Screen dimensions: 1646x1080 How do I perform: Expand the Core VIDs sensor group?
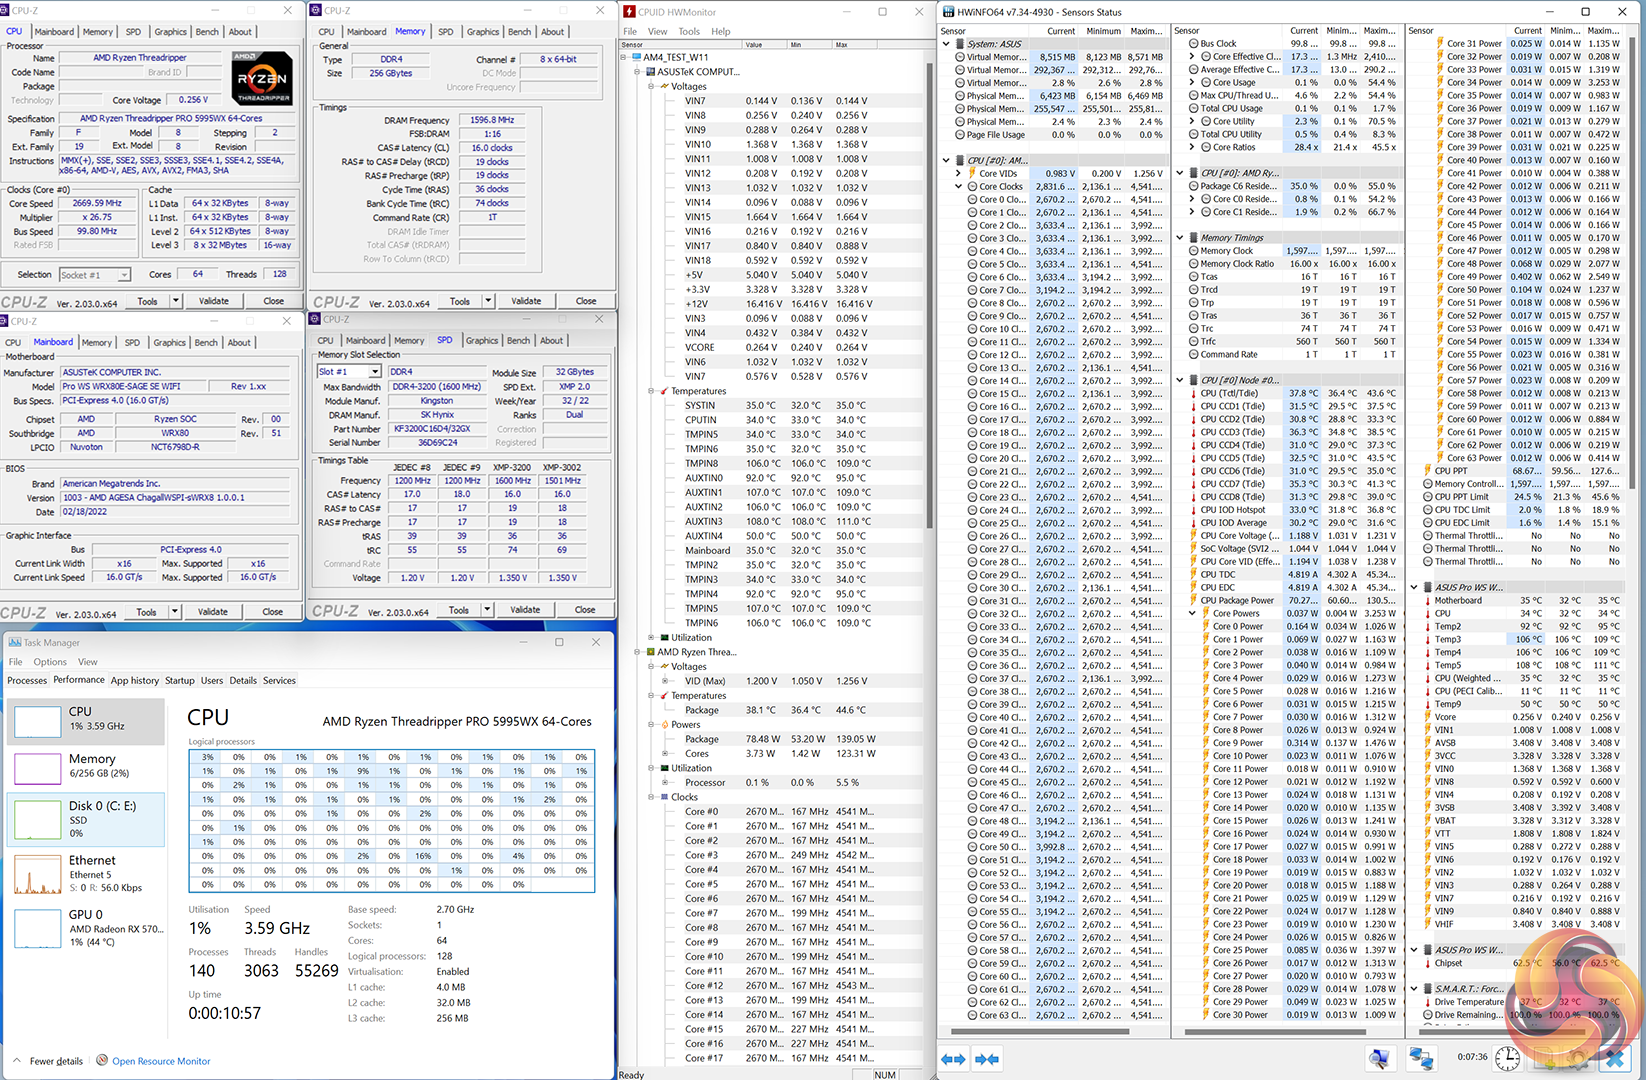pyautogui.click(x=959, y=173)
